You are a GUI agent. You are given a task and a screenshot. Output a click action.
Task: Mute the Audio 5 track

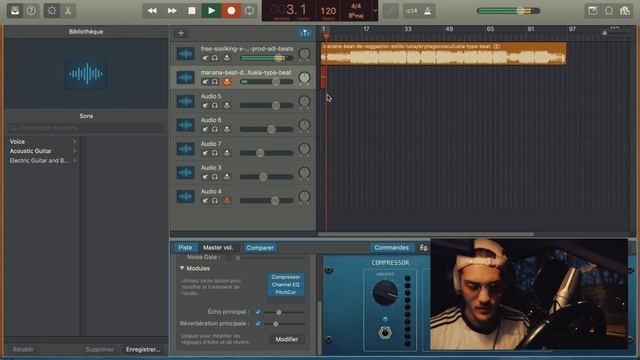coord(205,105)
